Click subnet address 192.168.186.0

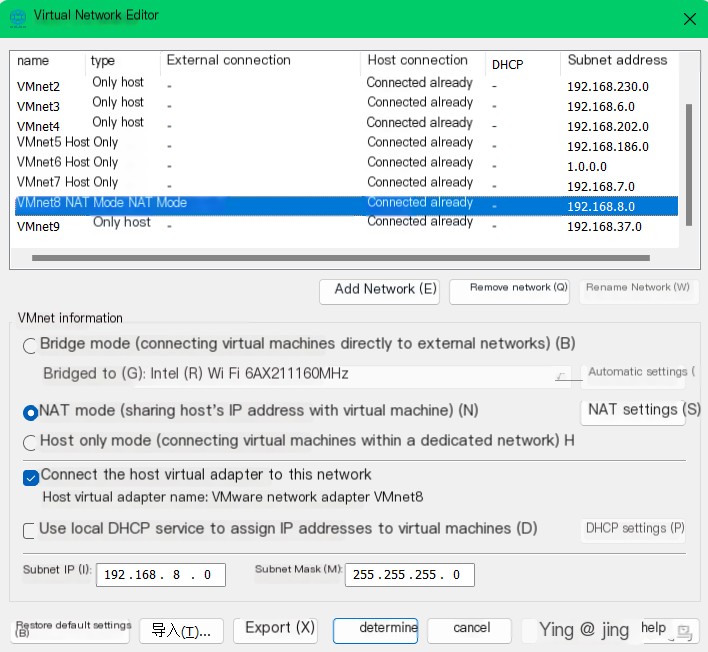click(608, 146)
